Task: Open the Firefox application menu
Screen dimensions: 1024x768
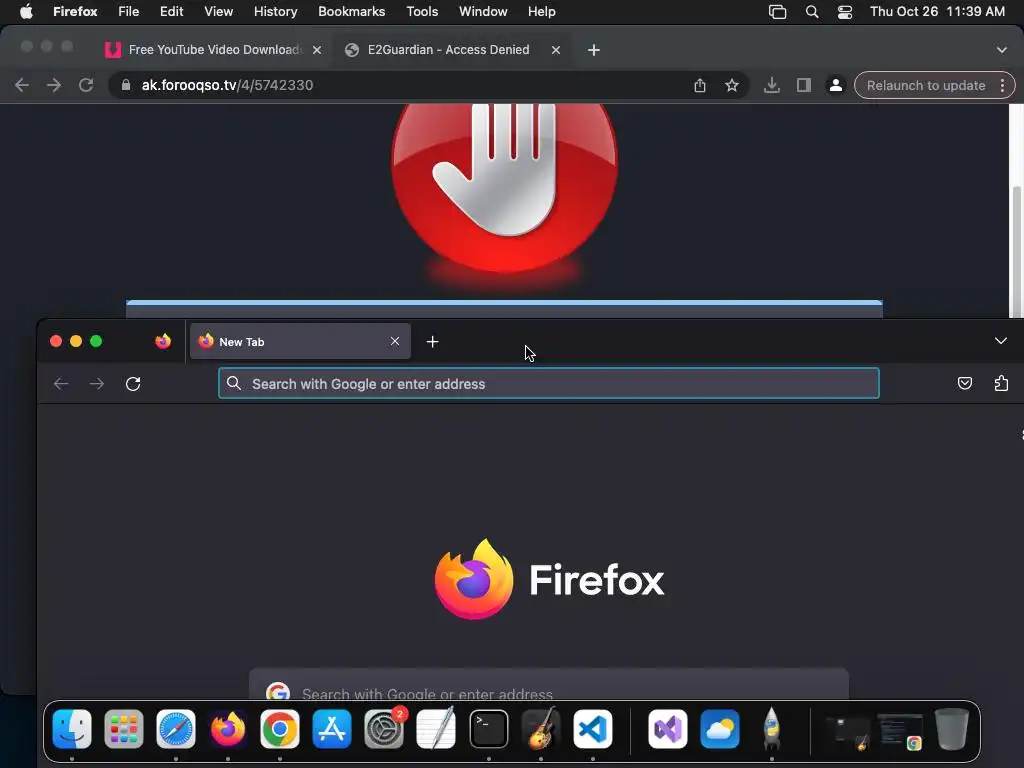Action: [x=75, y=11]
